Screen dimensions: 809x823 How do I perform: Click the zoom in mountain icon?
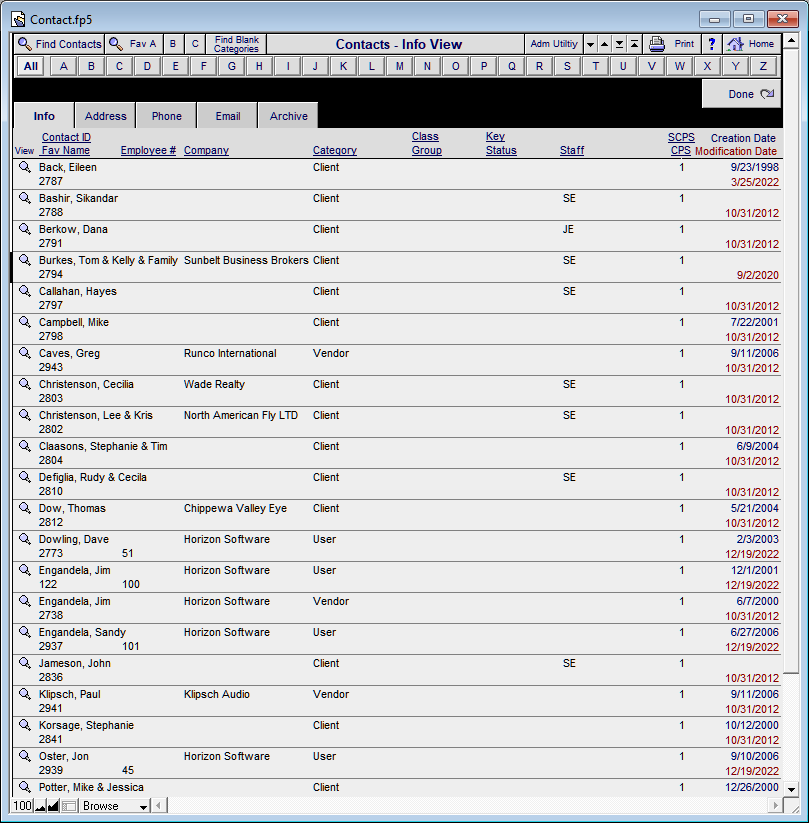(53, 806)
